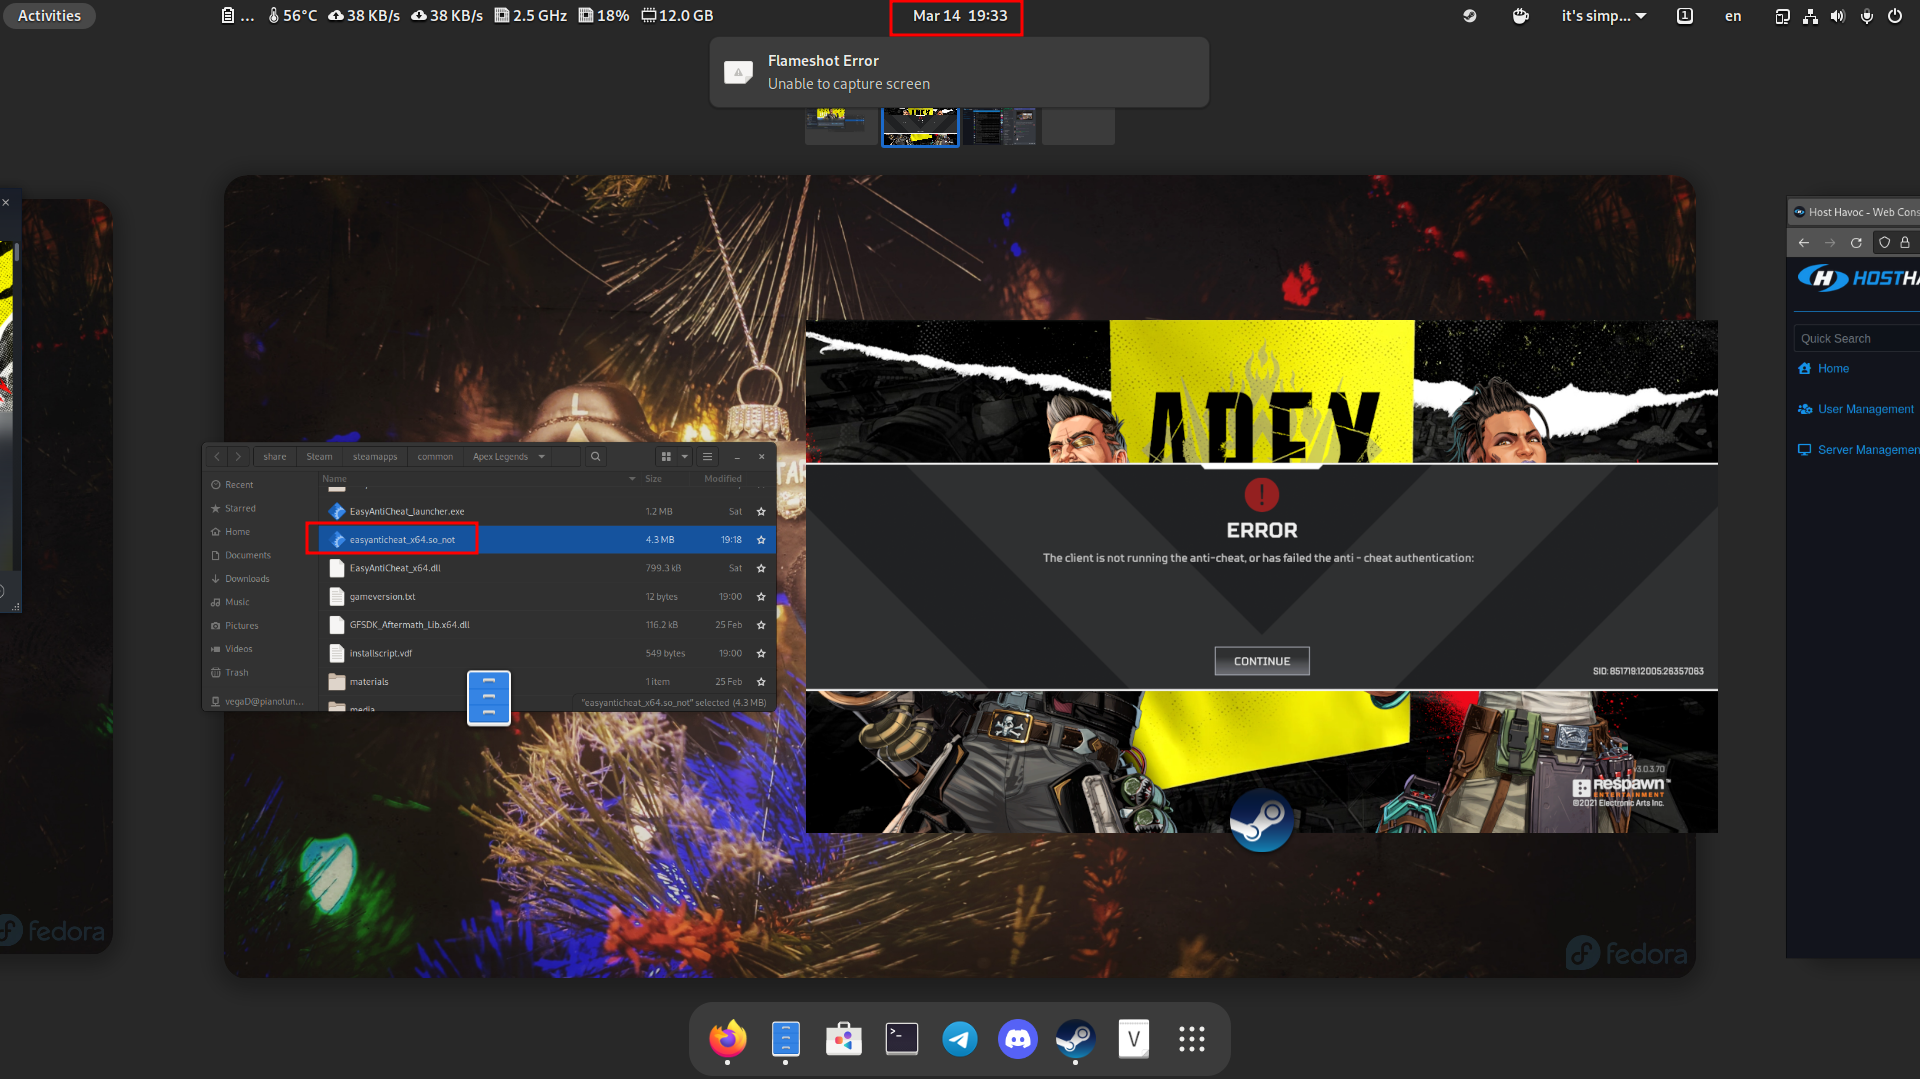
Task: Click the volume speaker icon in top bar
Action: pos(1838,16)
